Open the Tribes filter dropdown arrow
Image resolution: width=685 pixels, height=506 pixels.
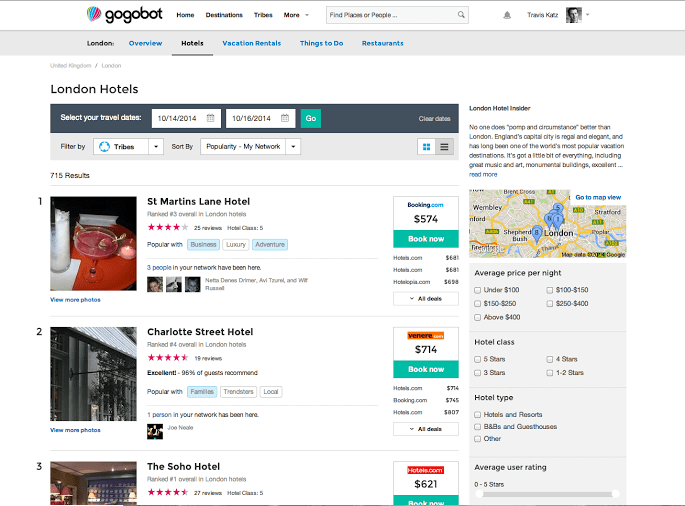pos(156,147)
